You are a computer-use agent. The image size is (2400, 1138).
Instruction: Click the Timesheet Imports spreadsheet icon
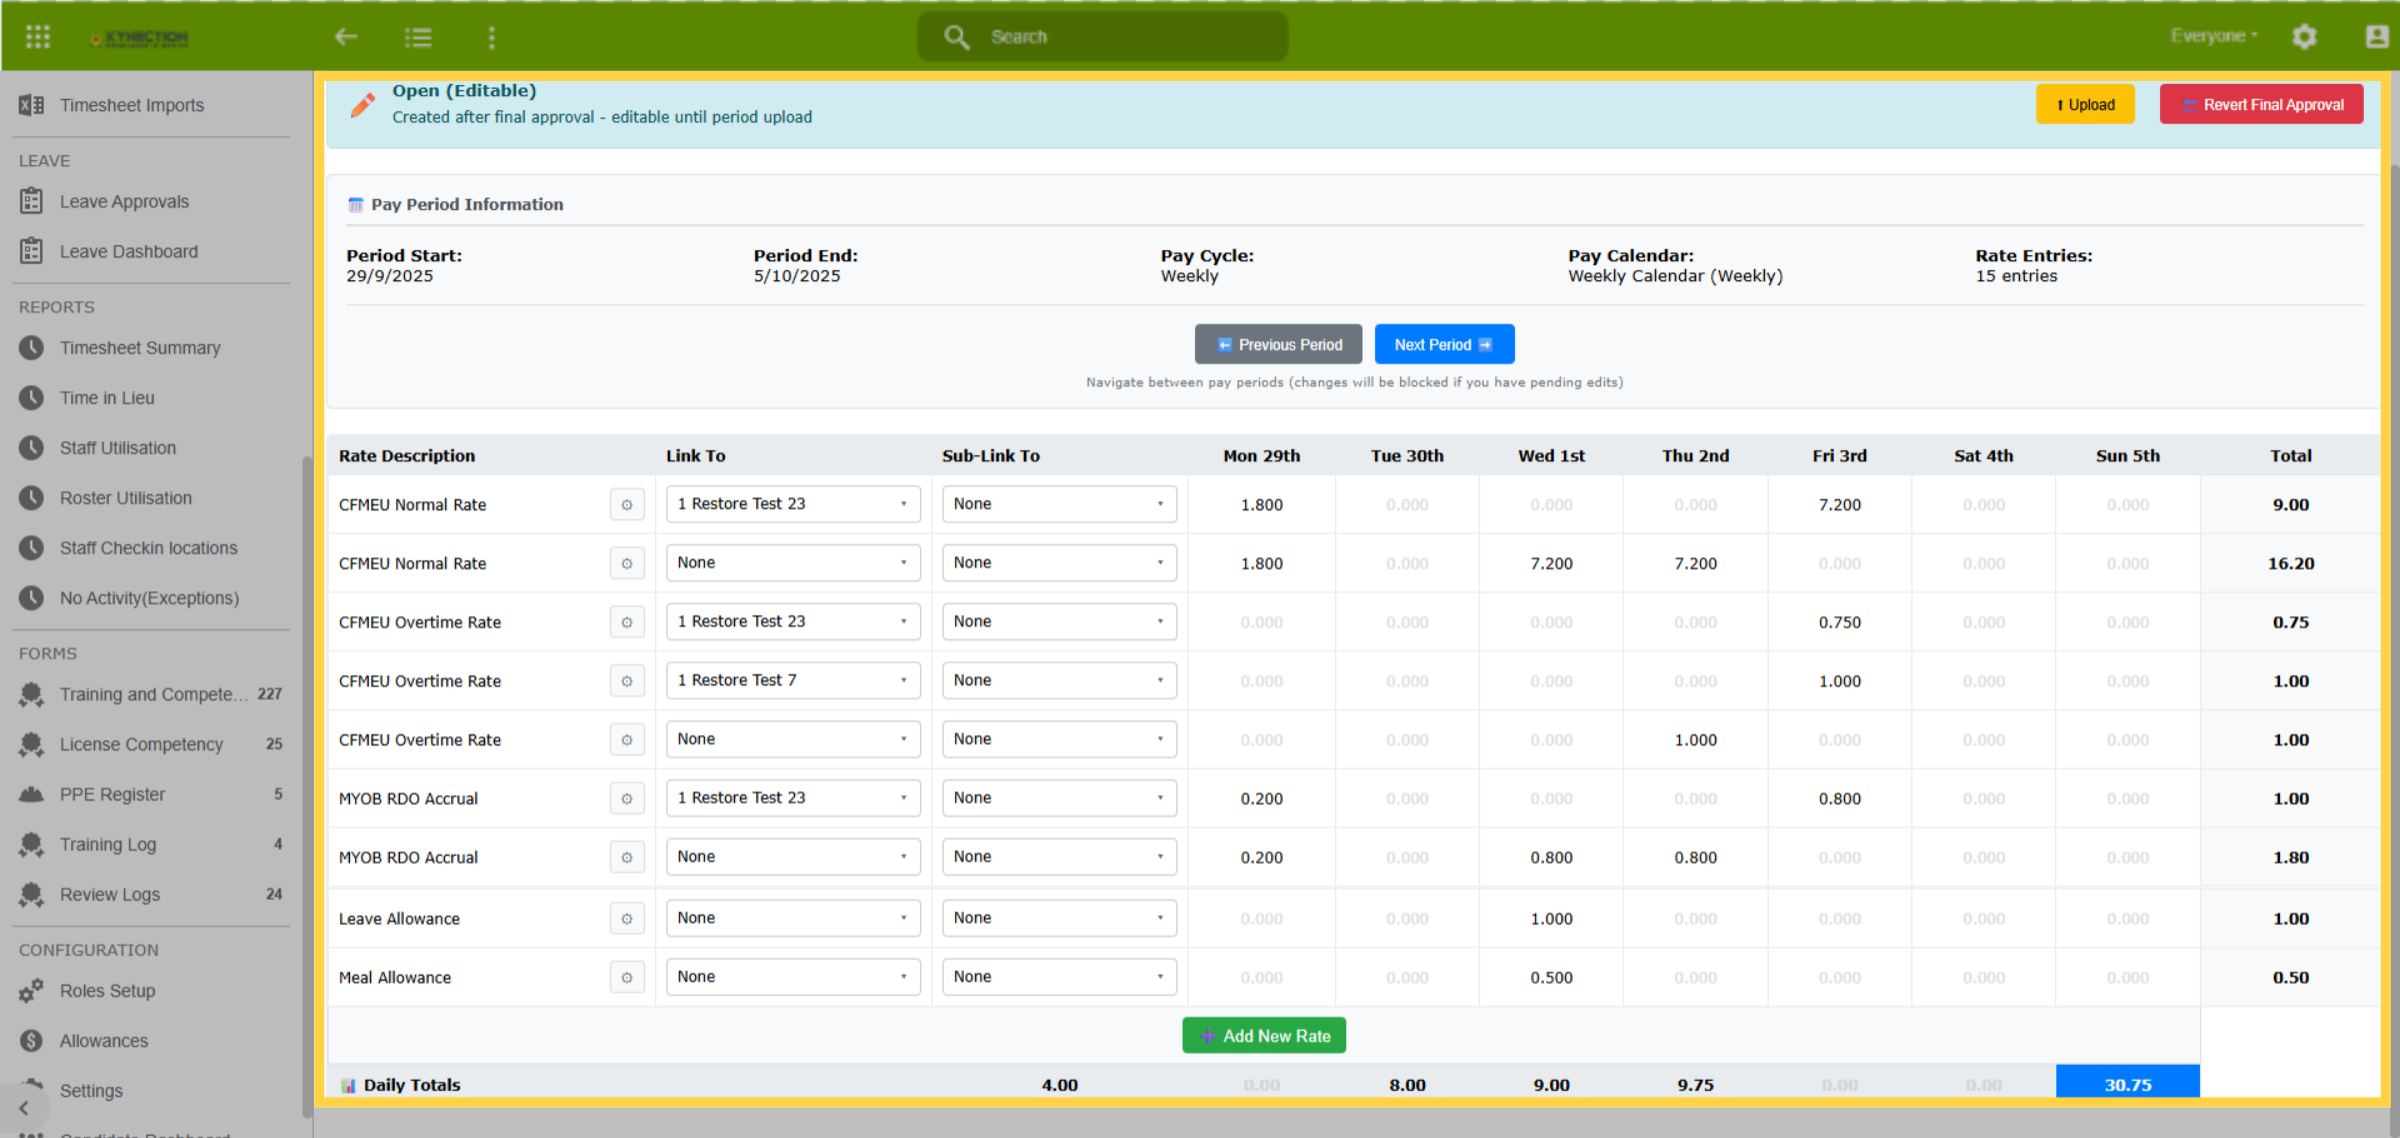[31, 105]
